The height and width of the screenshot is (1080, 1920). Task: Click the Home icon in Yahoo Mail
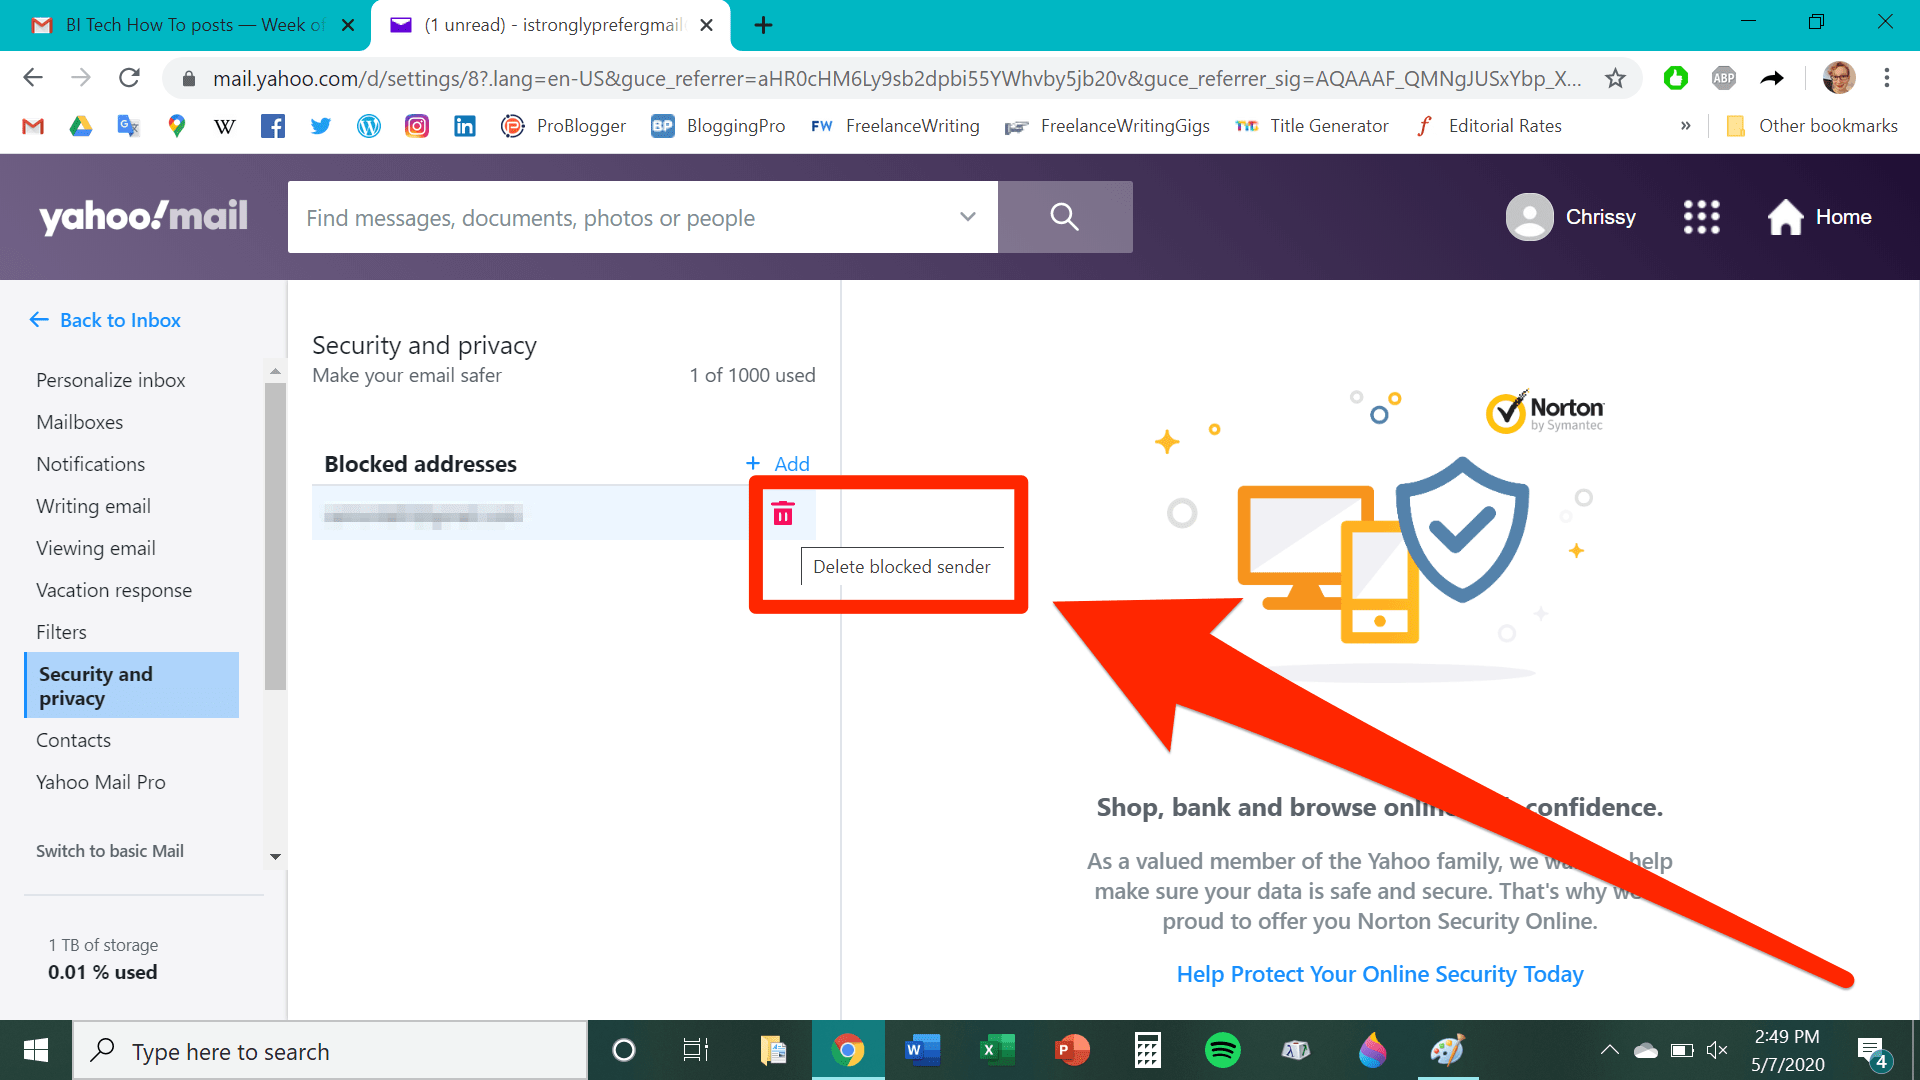(1786, 217)
